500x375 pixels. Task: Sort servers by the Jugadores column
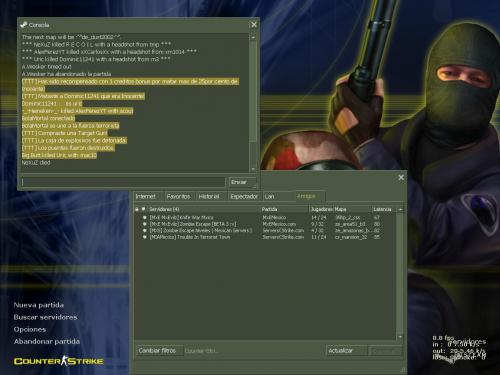[321, 209]
